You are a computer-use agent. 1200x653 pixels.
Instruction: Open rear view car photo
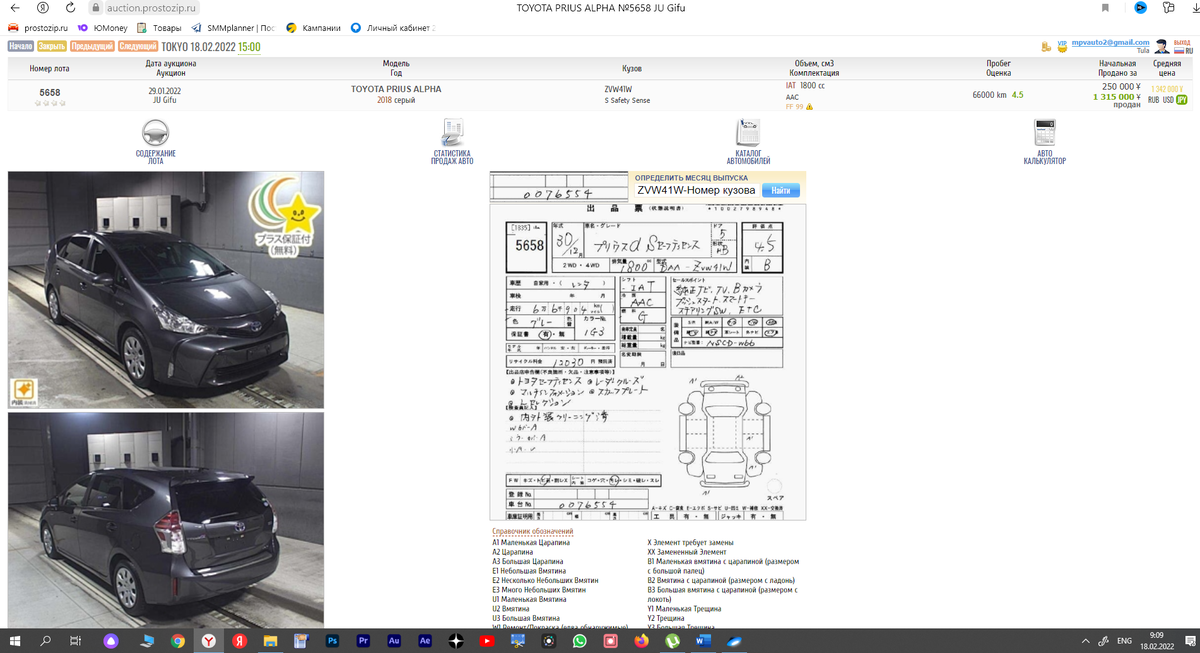coord(166,520)
